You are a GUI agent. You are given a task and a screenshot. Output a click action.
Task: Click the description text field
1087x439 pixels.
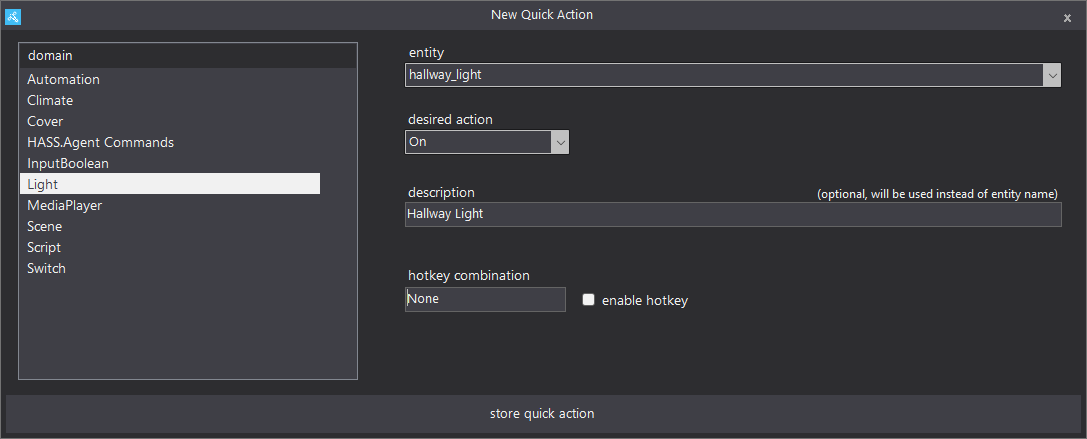tap(732, 214)
